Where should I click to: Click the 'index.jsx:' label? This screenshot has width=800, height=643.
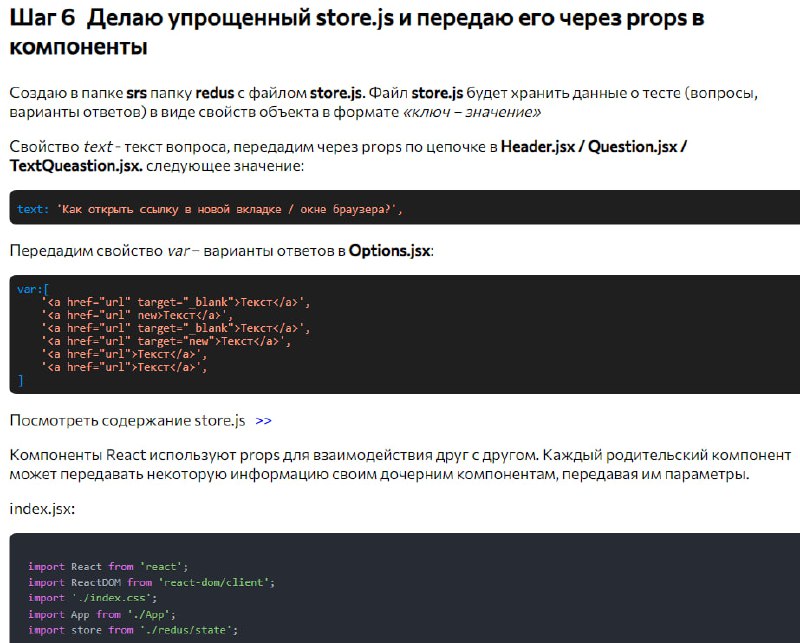coord(42,509)
